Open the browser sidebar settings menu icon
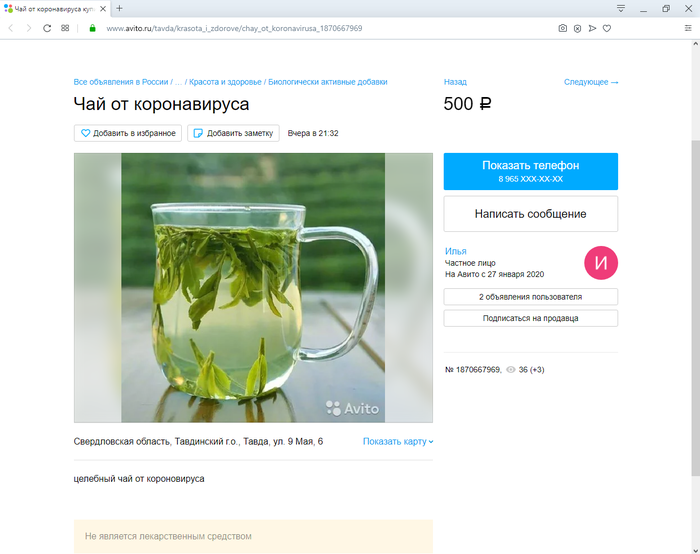 pyautogui.click(x=688, y=28)
